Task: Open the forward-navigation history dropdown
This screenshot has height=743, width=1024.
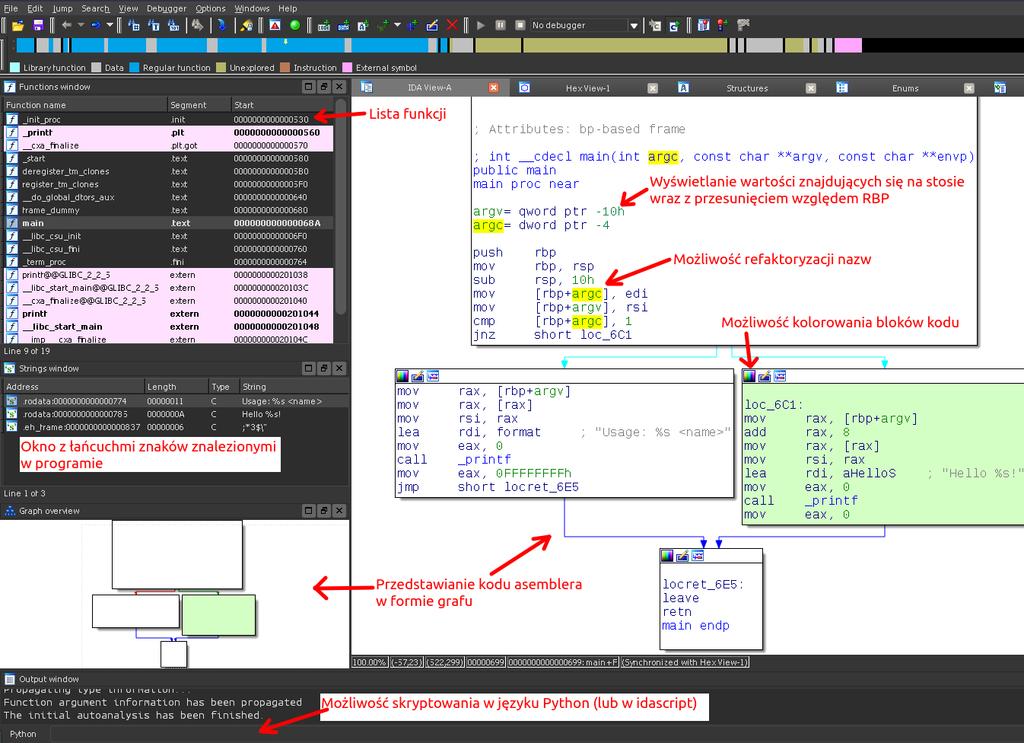Action: point(110,25)
